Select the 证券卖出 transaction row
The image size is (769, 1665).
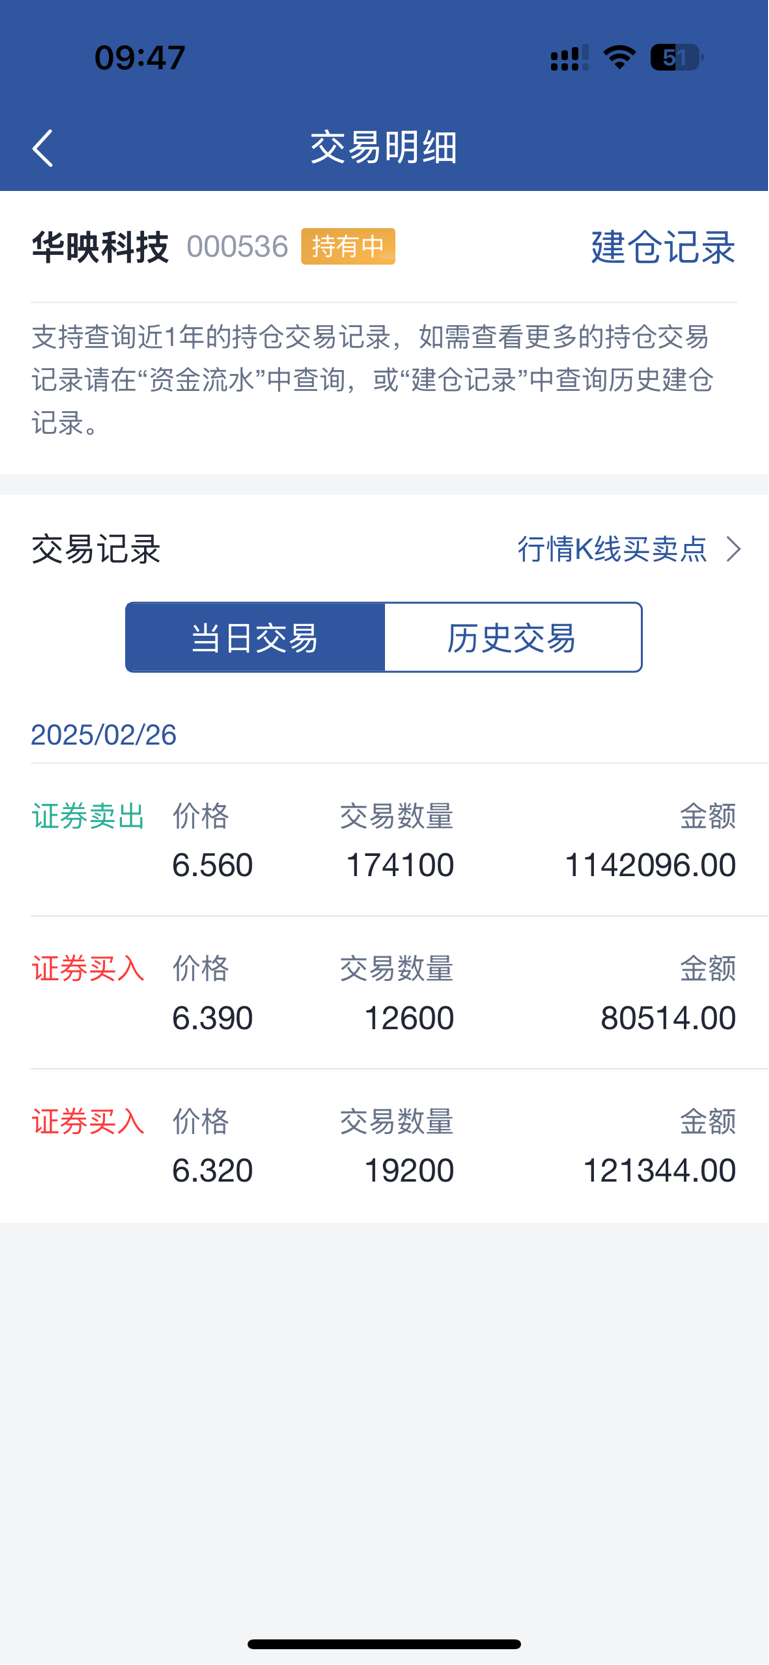coord(384,841)
